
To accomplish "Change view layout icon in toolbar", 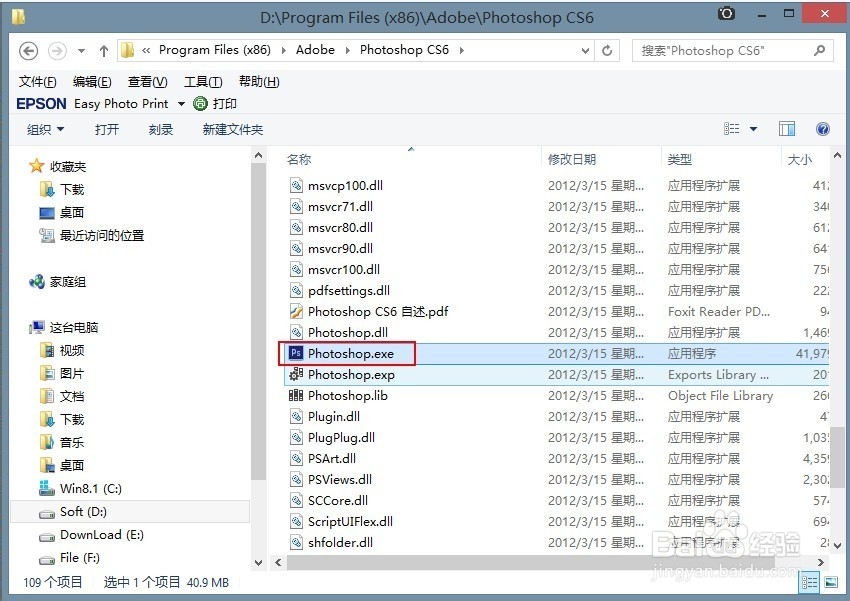I will [731, 128].
